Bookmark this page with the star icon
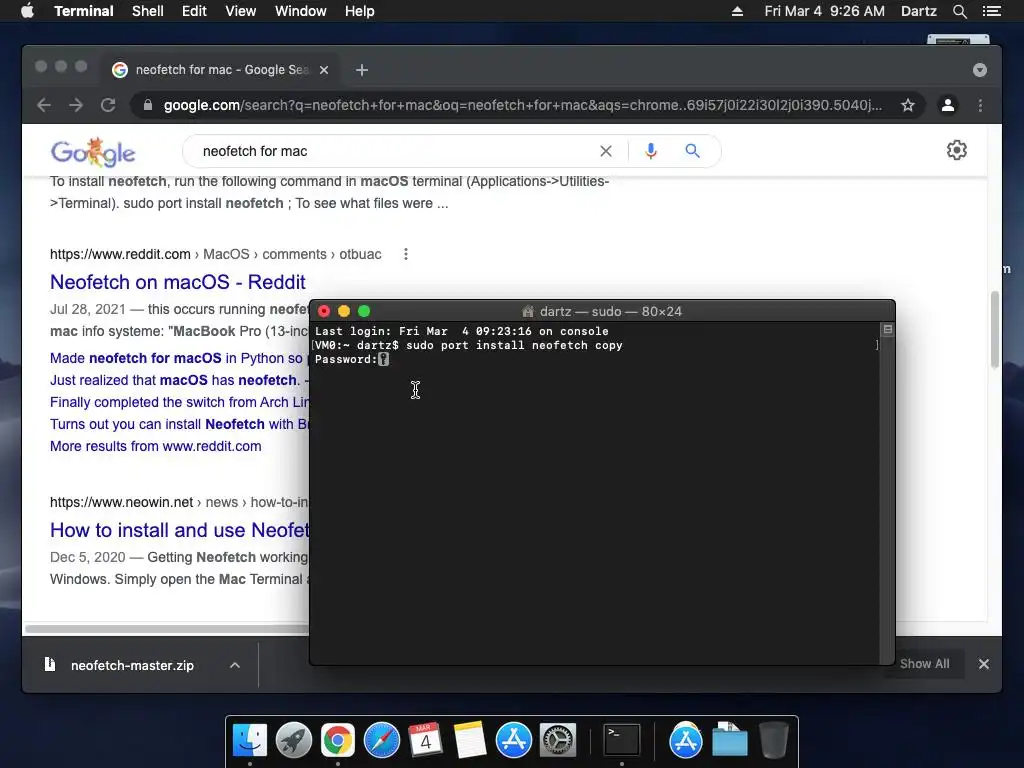This screenshot has height=768, width=1024. [x=908, y=105]
